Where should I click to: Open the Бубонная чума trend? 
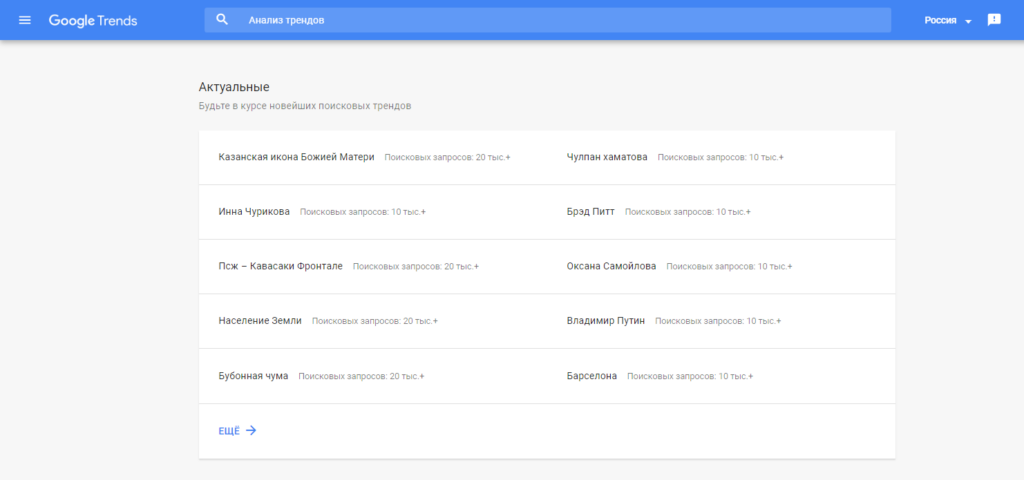click(x=253, y=376)
